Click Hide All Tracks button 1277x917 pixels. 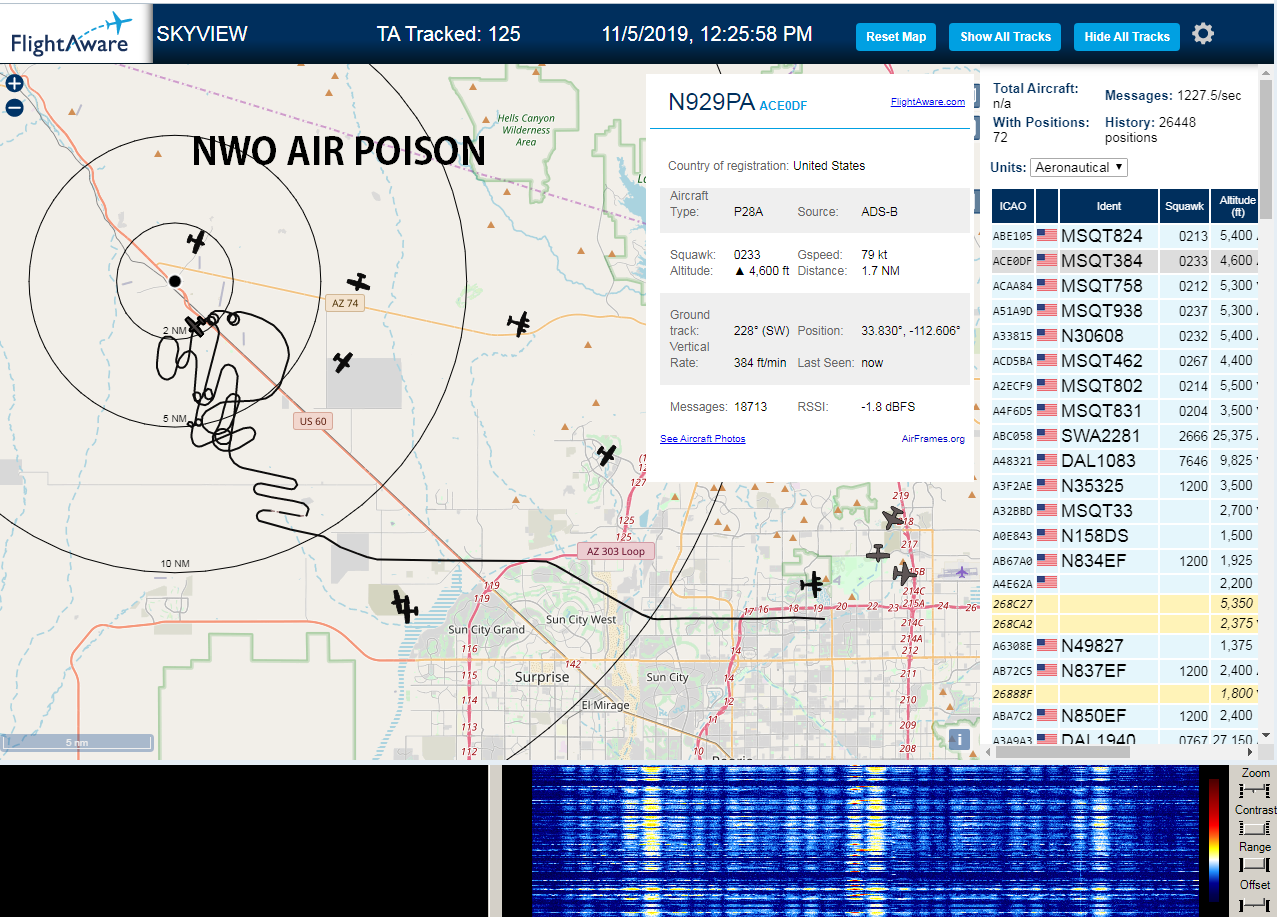point(1127,37)
